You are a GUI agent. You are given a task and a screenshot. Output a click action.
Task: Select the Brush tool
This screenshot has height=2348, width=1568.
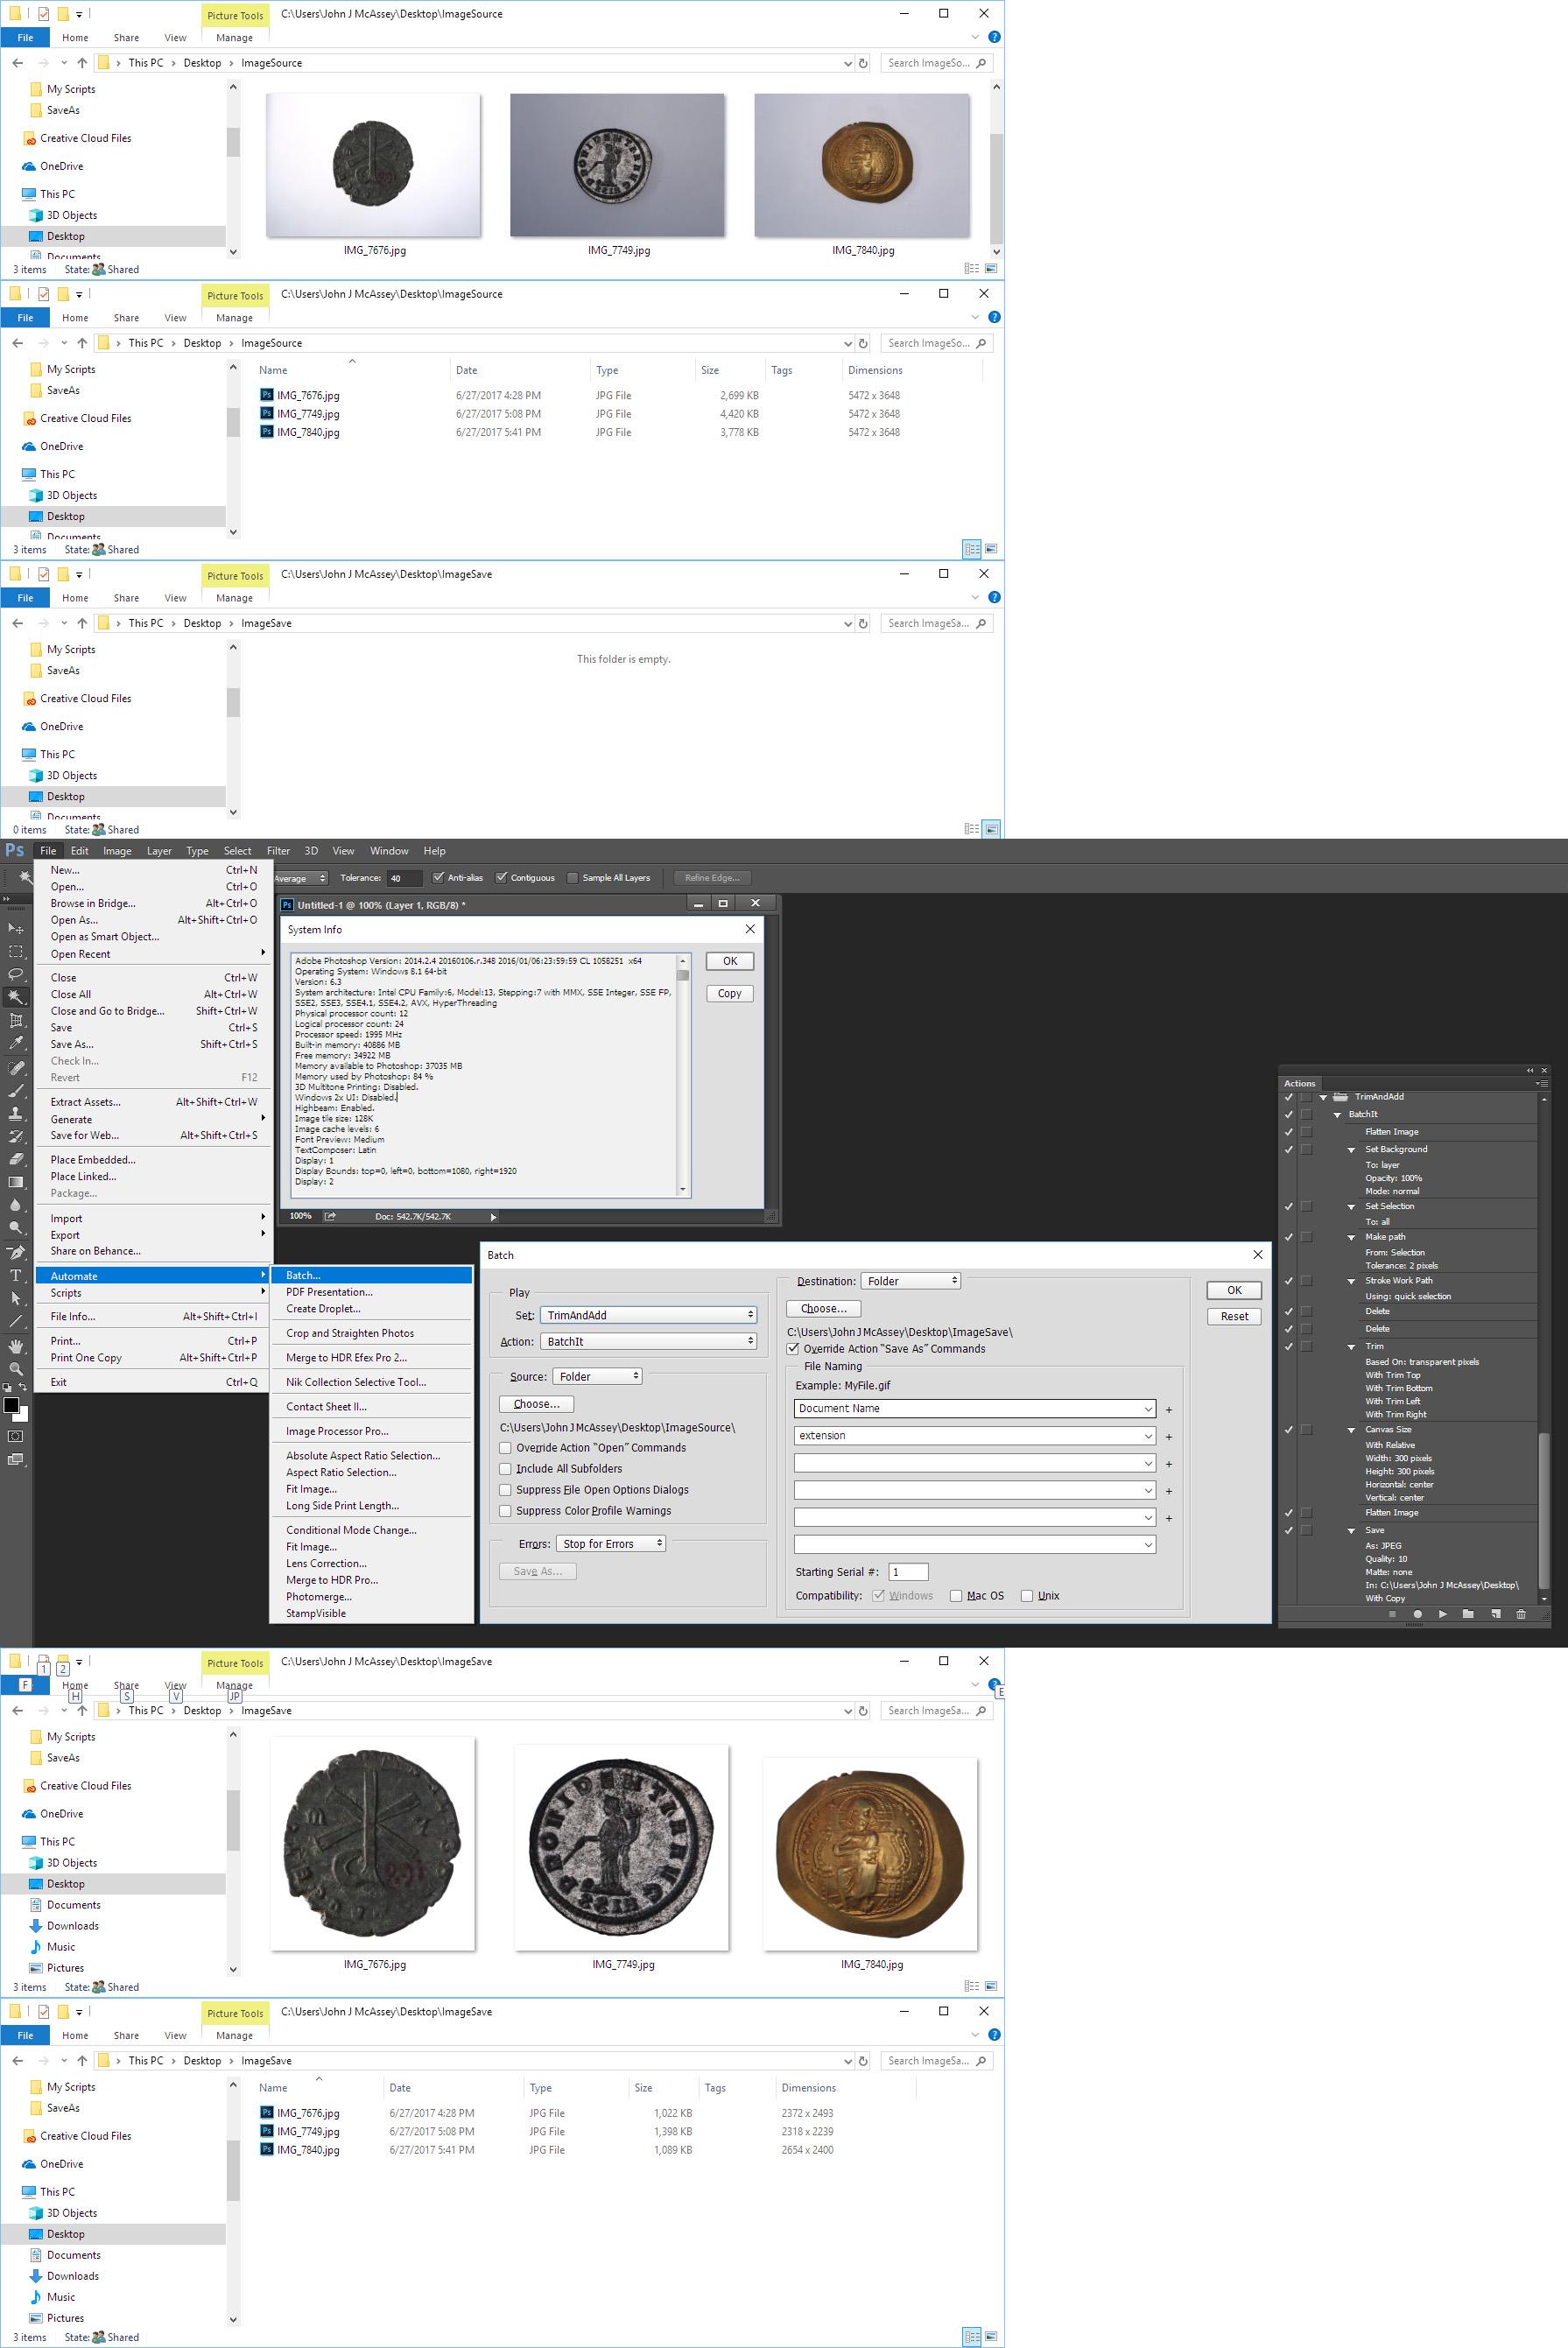coord(16,1091)
